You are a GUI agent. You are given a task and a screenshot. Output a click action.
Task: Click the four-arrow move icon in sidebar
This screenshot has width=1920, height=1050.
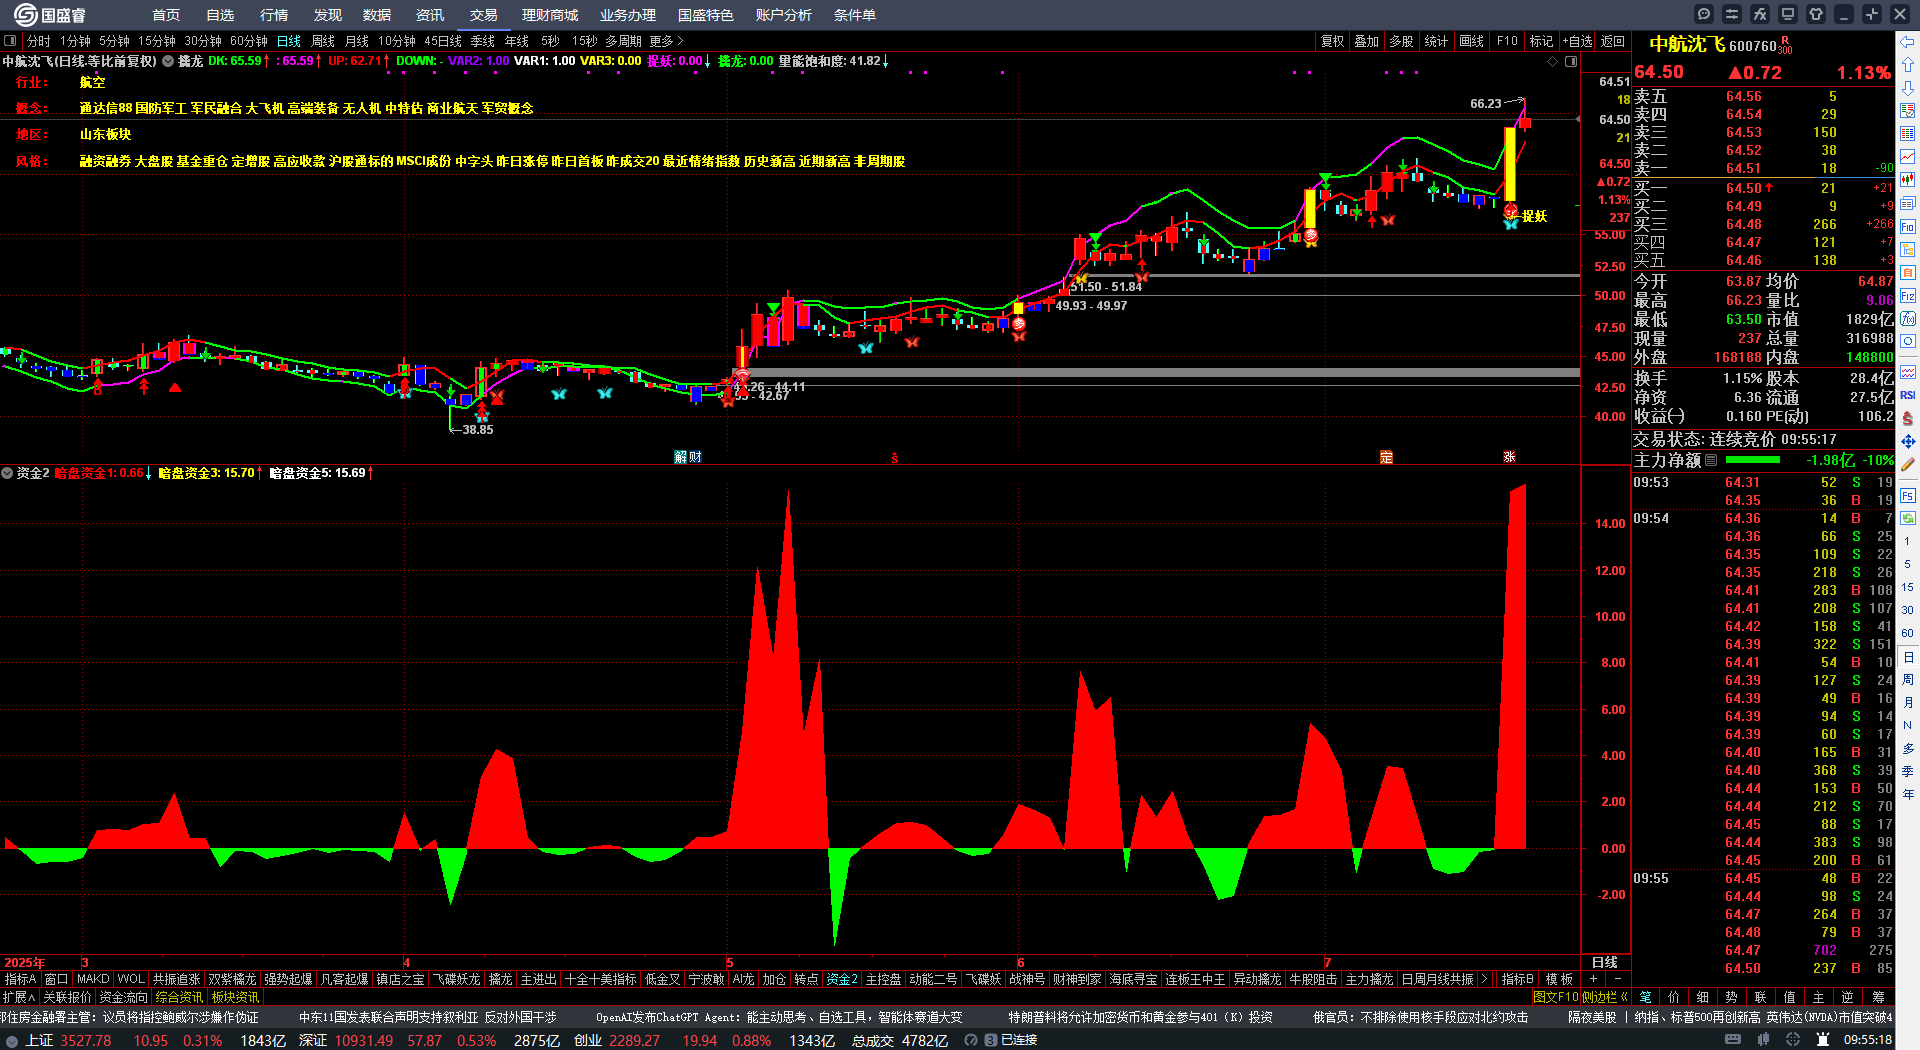click(1908, 441)
